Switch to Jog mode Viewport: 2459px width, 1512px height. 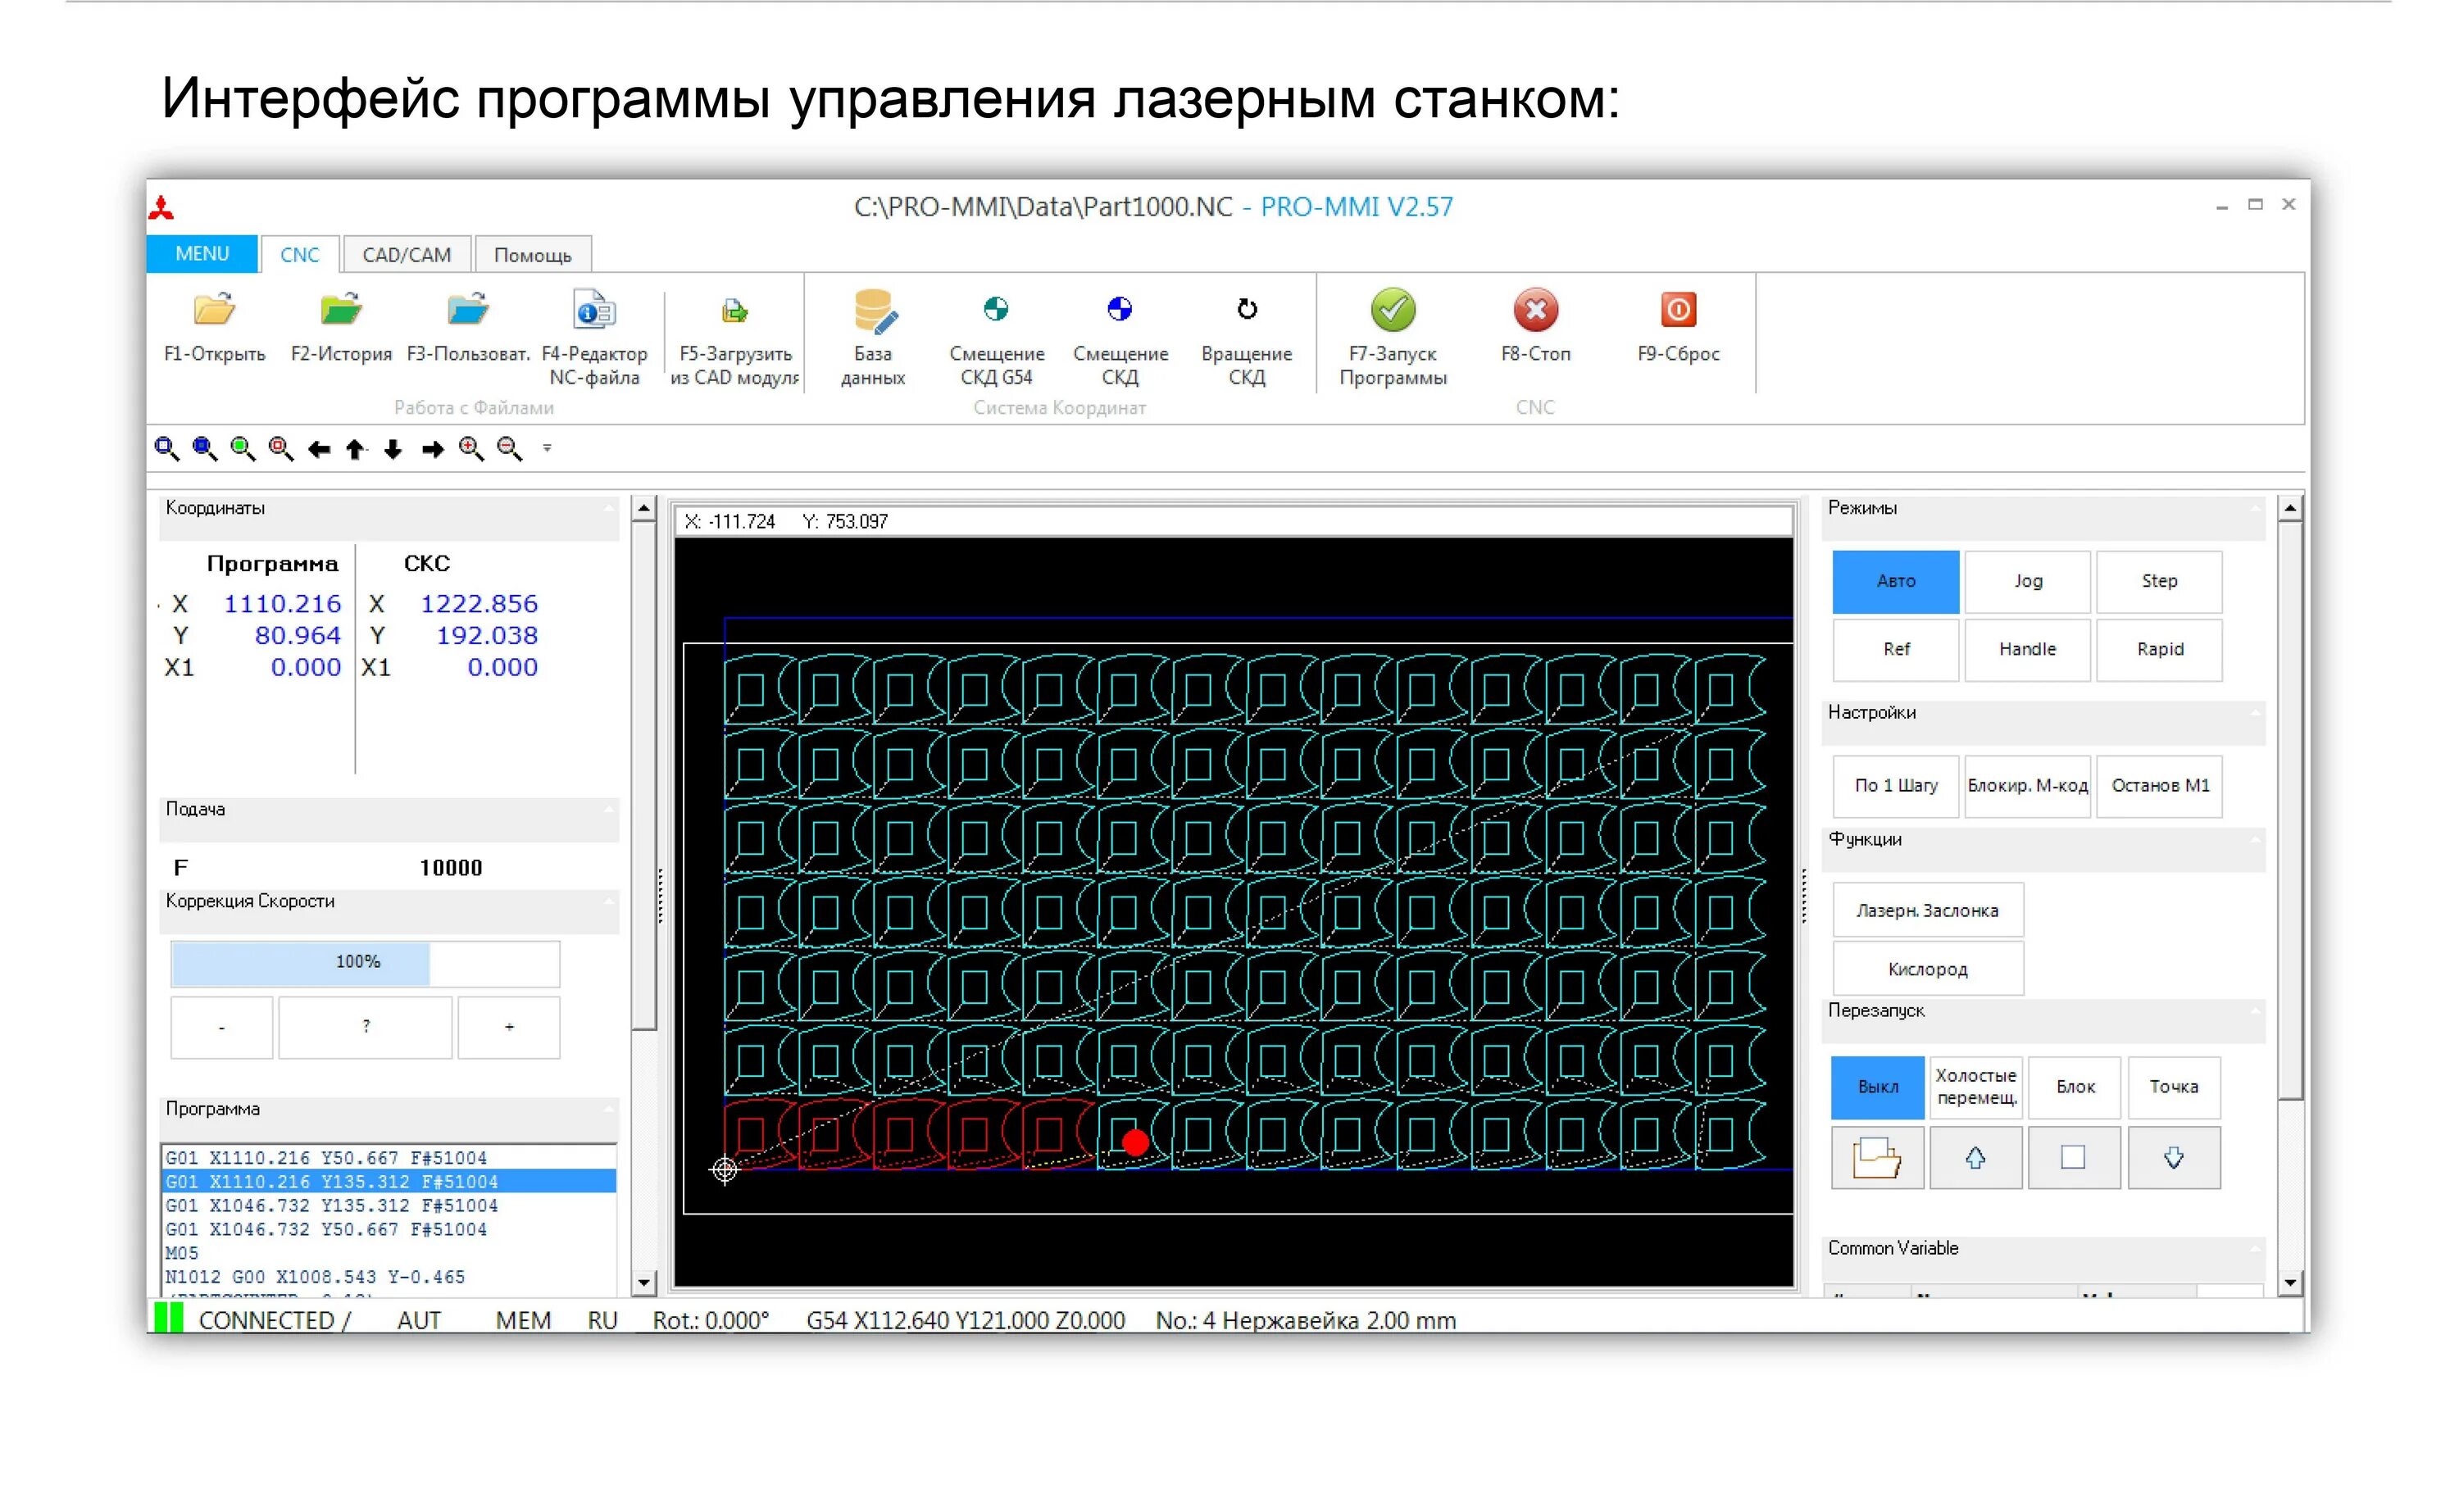click(x=2027, y=581)
